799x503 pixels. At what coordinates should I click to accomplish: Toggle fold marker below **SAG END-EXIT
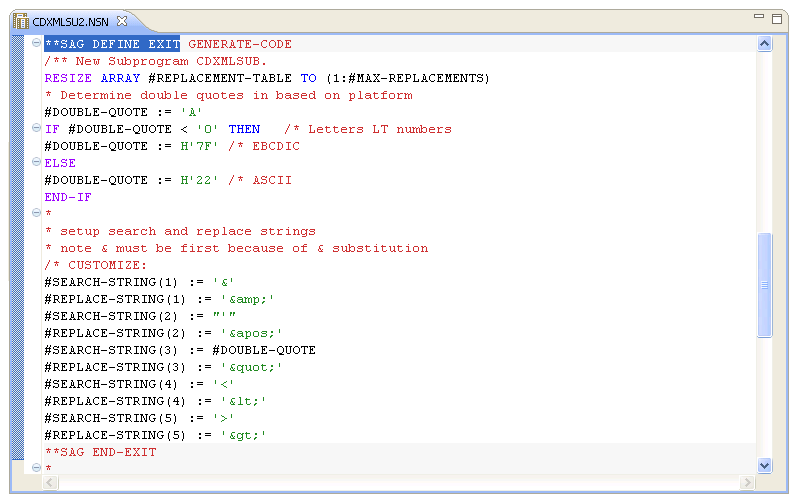point(36,468)
